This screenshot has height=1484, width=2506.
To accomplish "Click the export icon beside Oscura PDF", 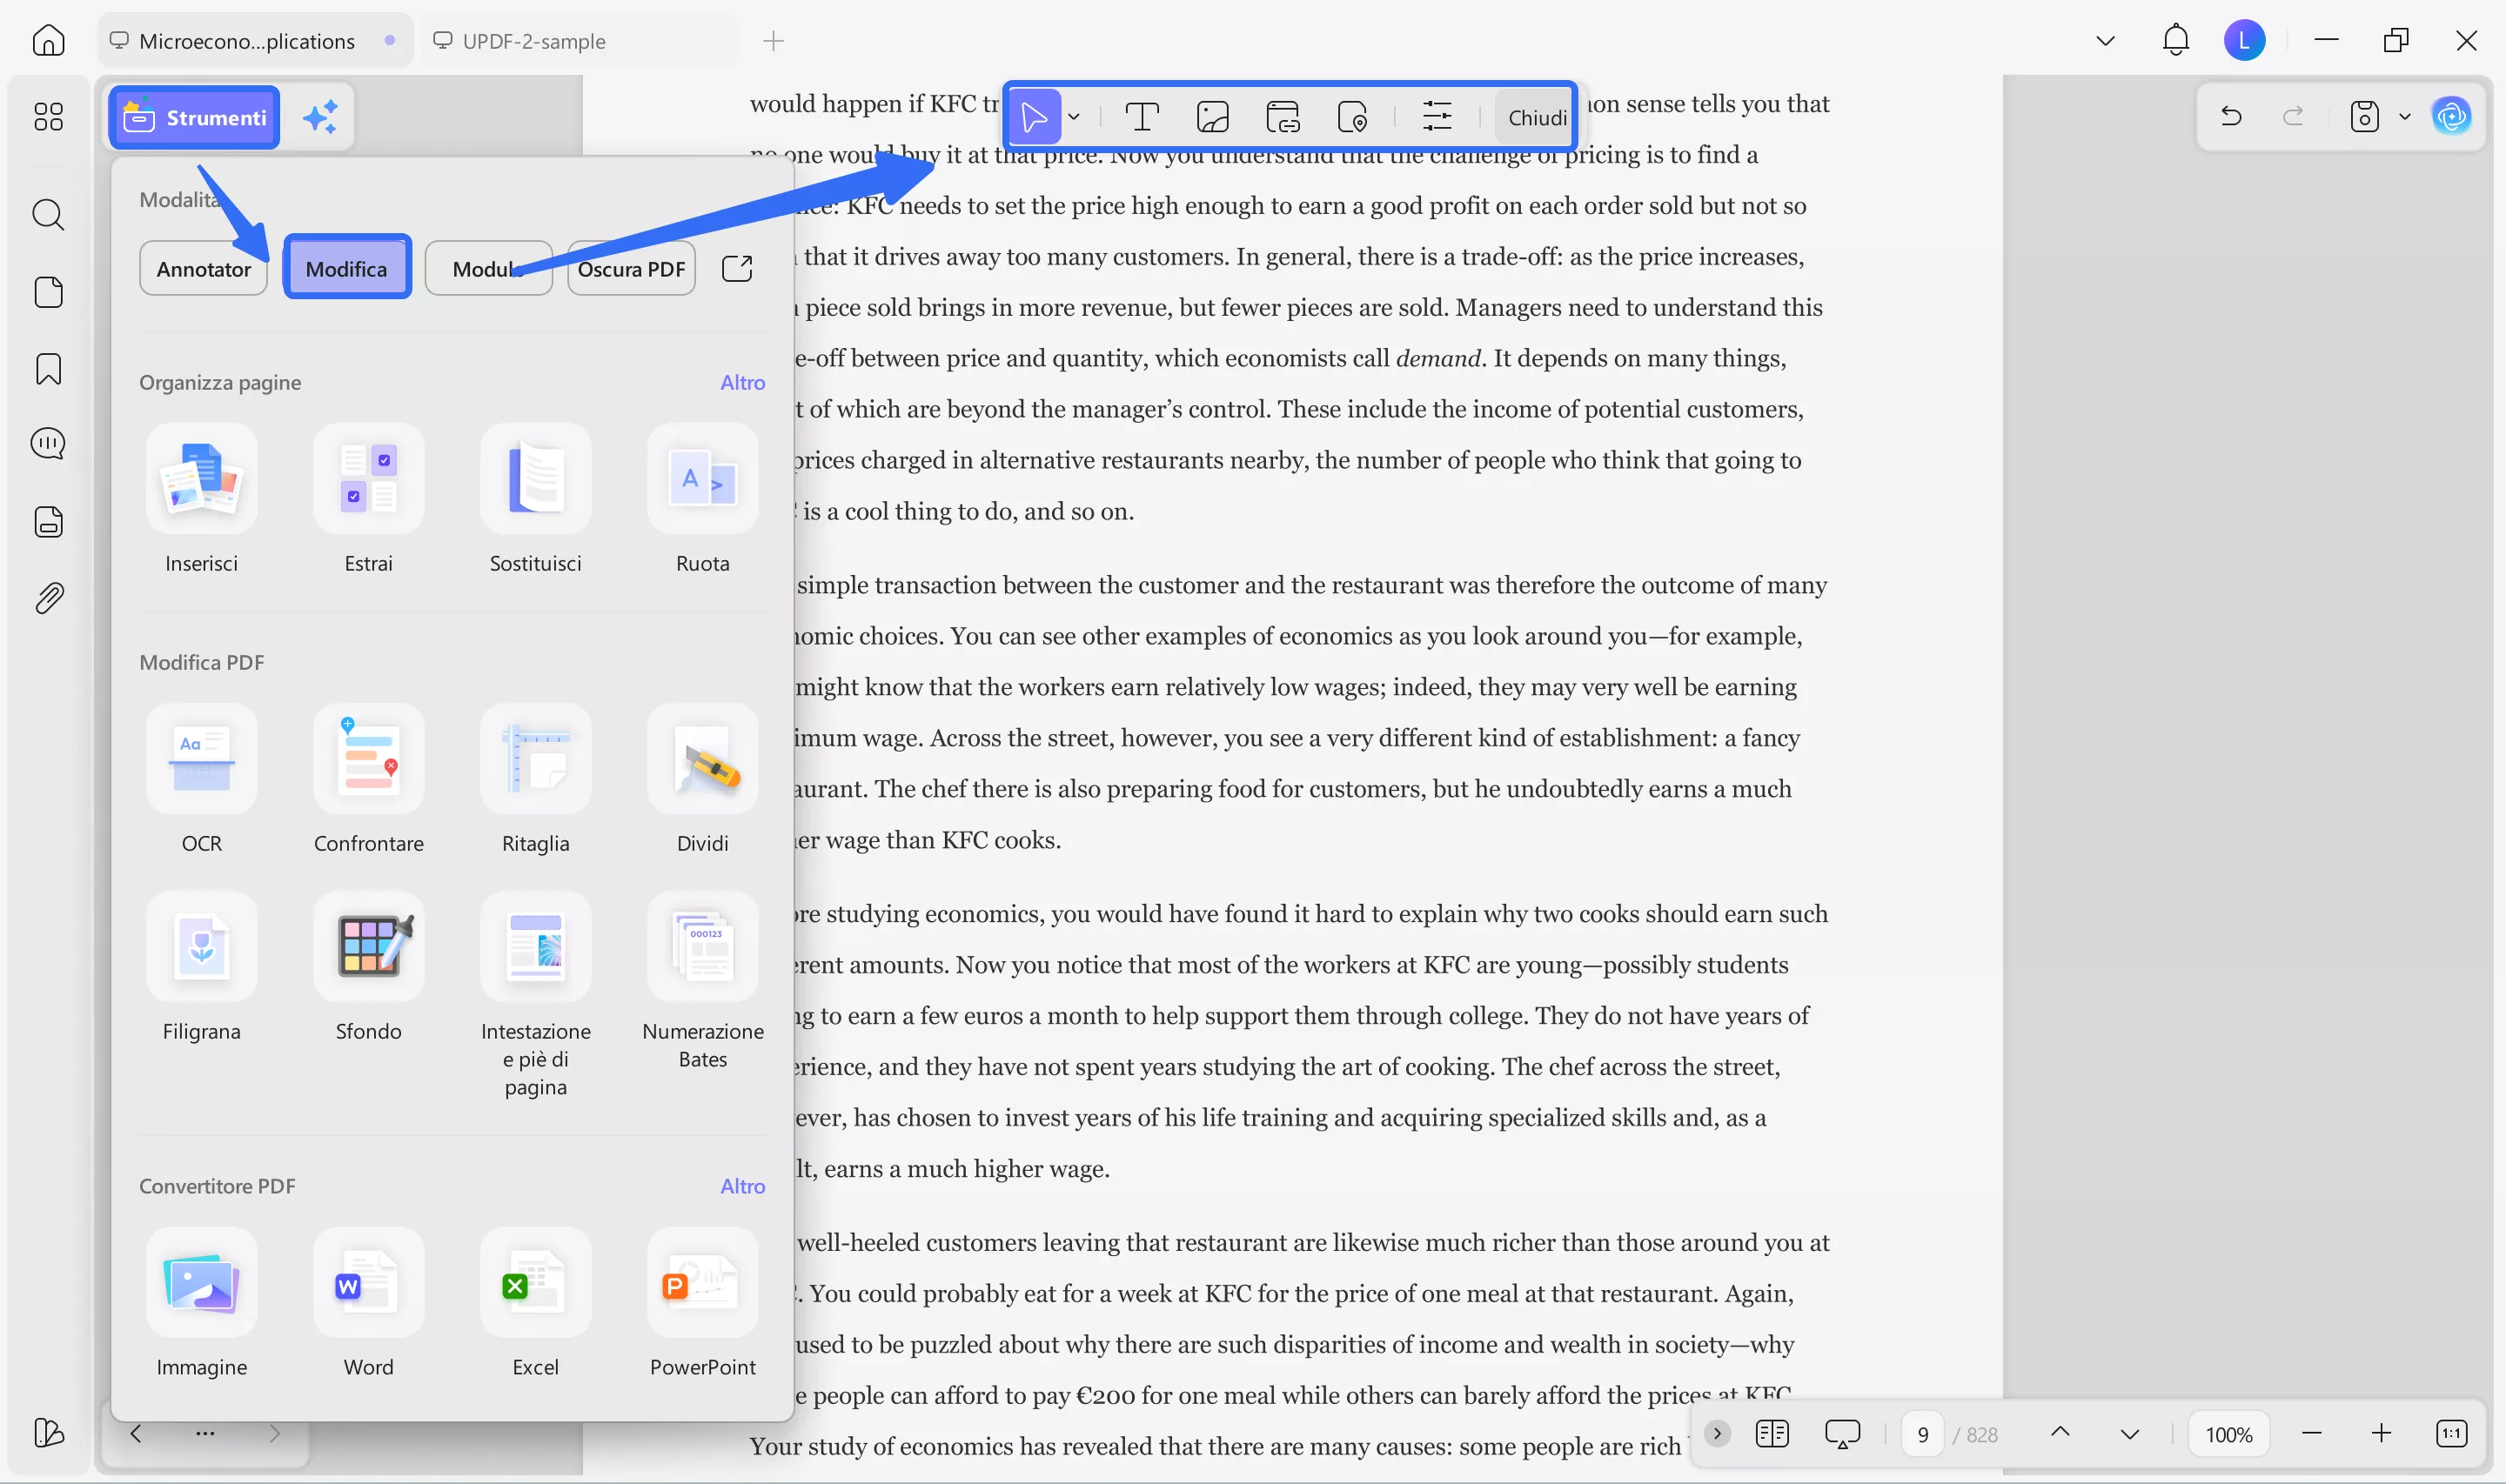I will tap(737, 268).
